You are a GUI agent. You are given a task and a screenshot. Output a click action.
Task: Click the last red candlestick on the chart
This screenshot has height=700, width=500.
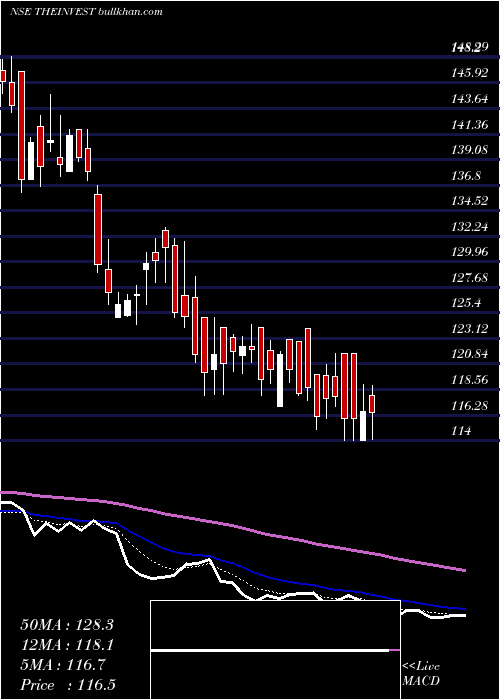[x=372, y=404]
